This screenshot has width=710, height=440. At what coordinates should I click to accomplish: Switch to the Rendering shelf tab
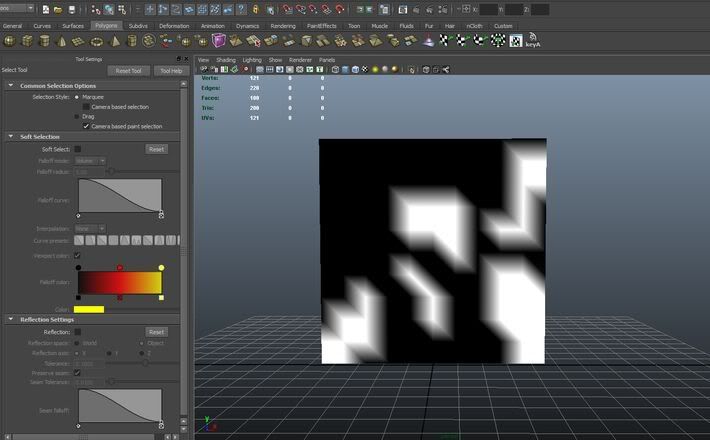click(x=283, y=26)
